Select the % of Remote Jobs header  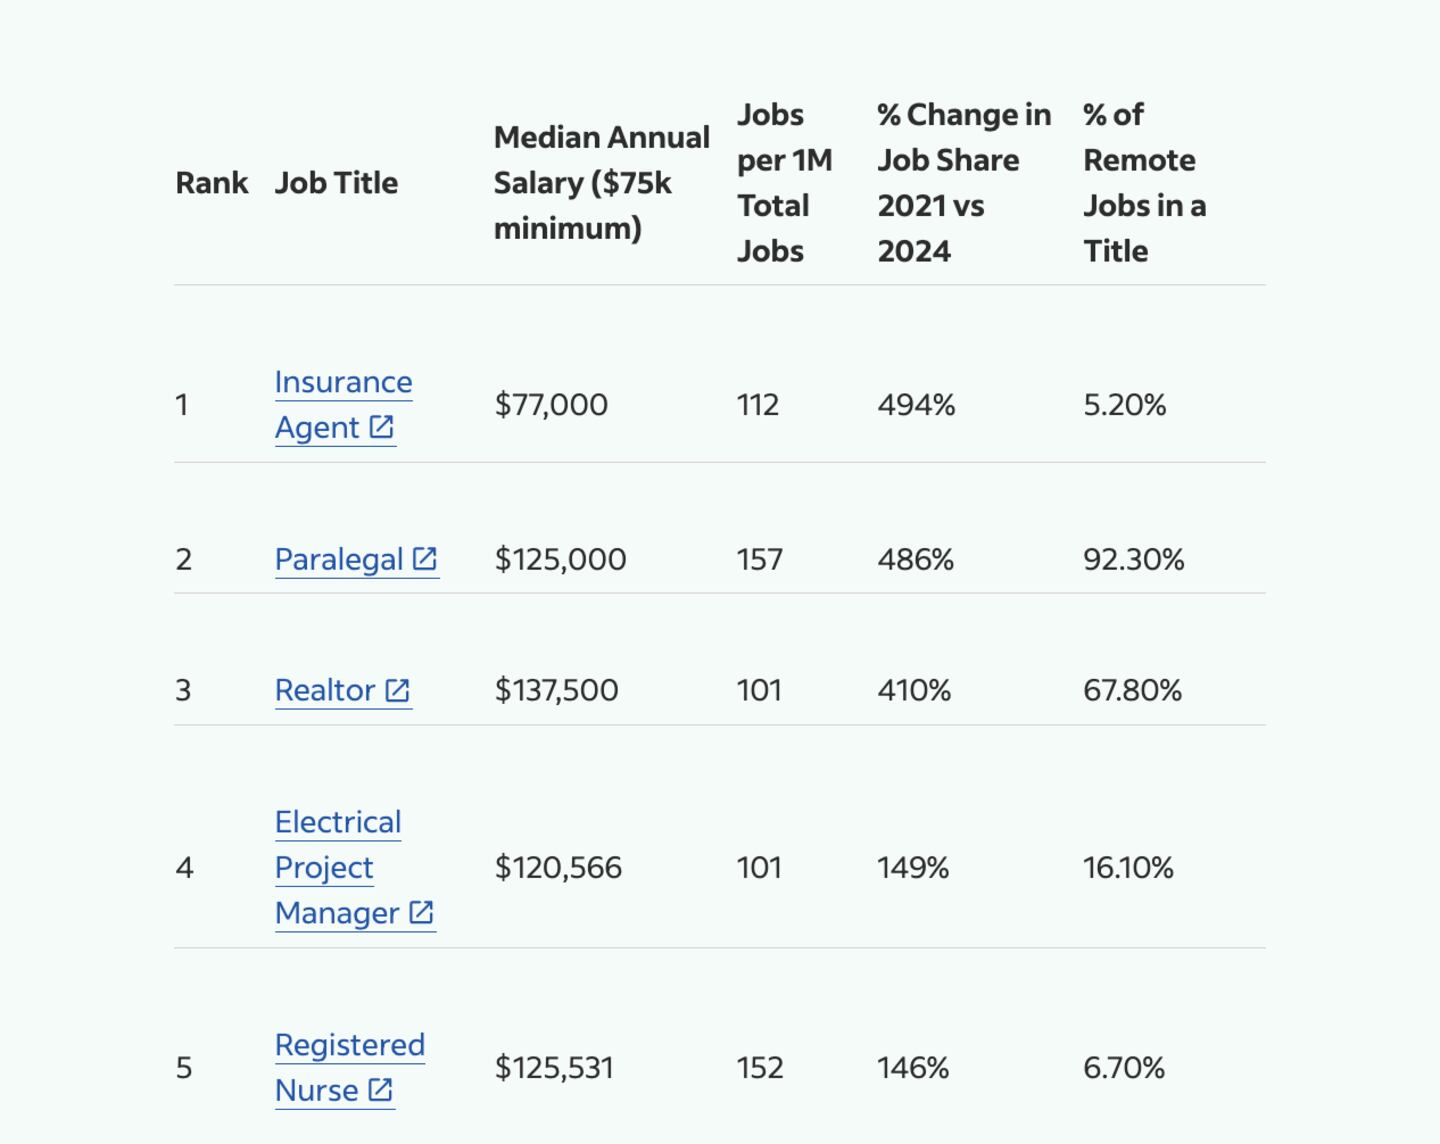(1144, 183)
